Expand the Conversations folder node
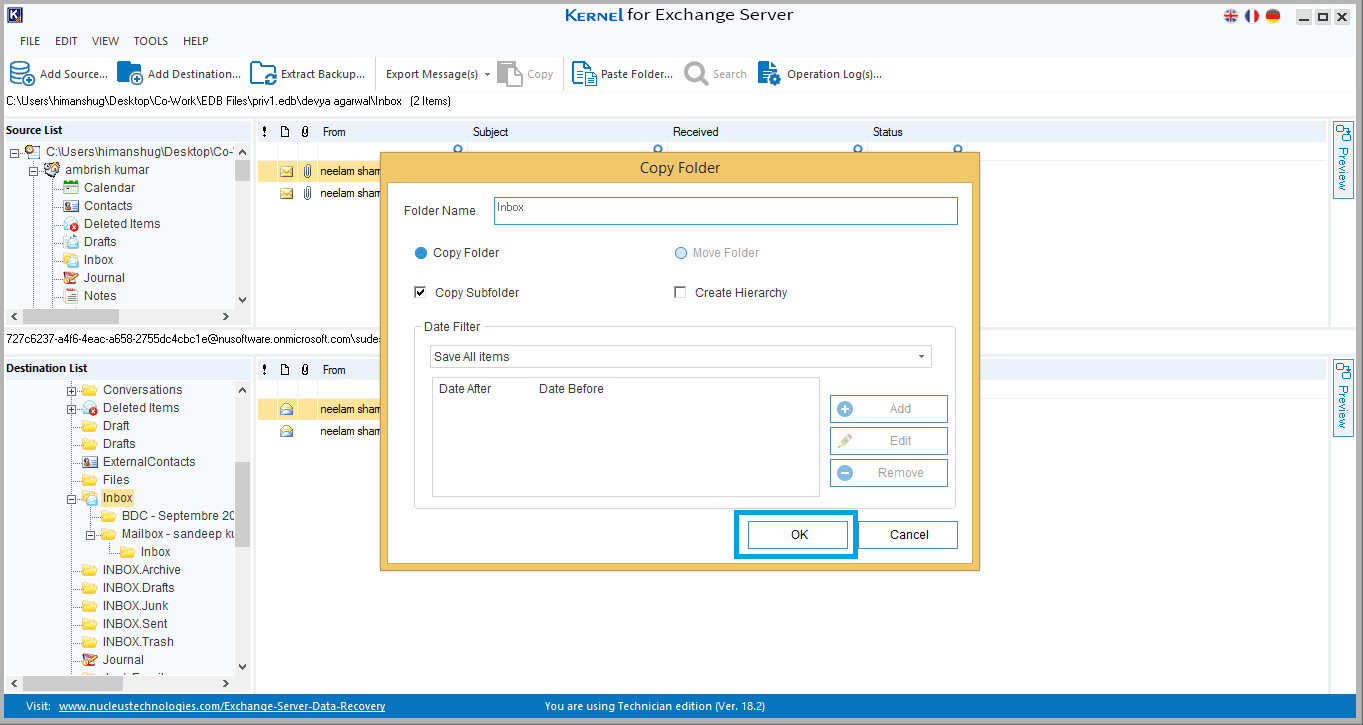Screen dimensions: 1363x725 click(71, 390)
